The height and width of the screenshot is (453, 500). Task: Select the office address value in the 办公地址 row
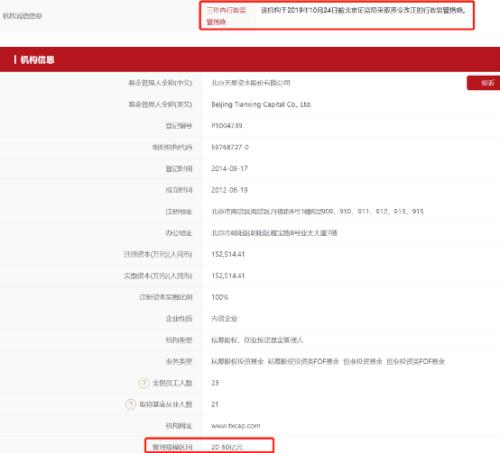click(x=274, y=233)
